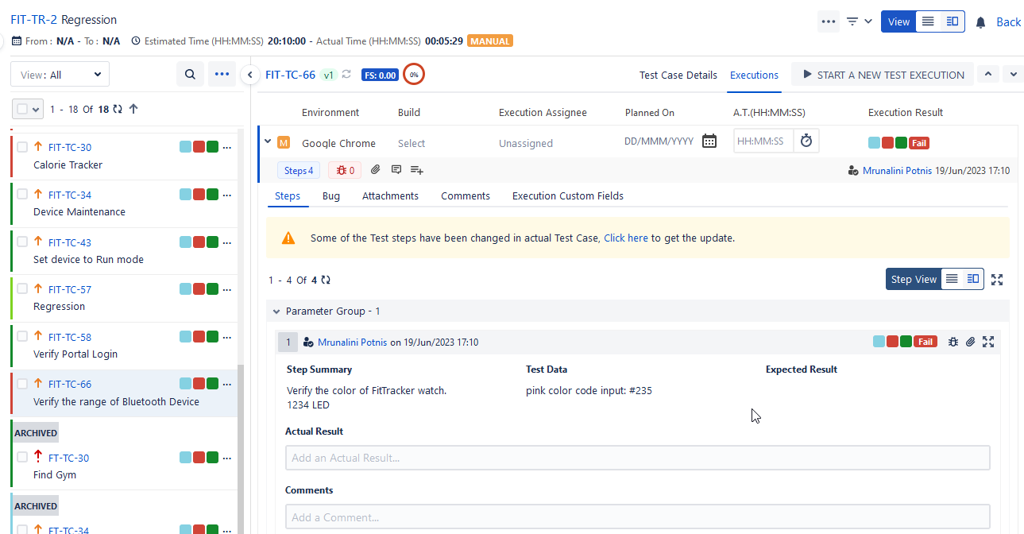This screenshot has width=1024, height=534.
Task: Open execution attachments paperclip icon
Action: pos(375,170)
